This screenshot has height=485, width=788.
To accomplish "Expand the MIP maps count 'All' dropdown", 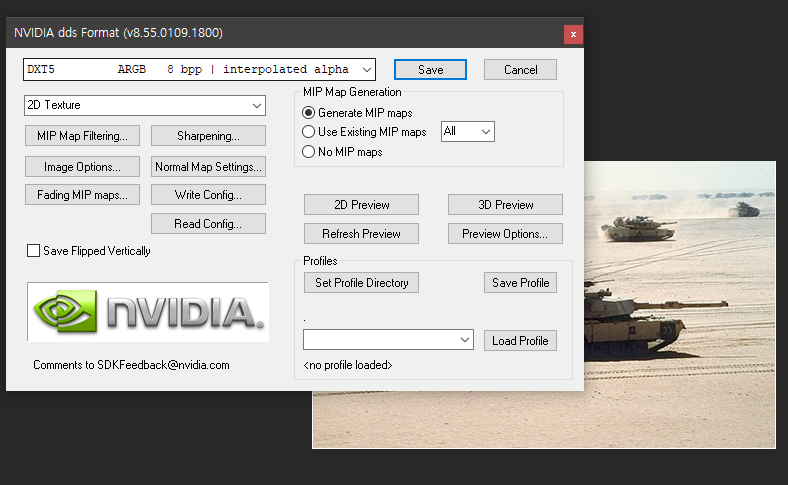I will click(x=468, y=132).
